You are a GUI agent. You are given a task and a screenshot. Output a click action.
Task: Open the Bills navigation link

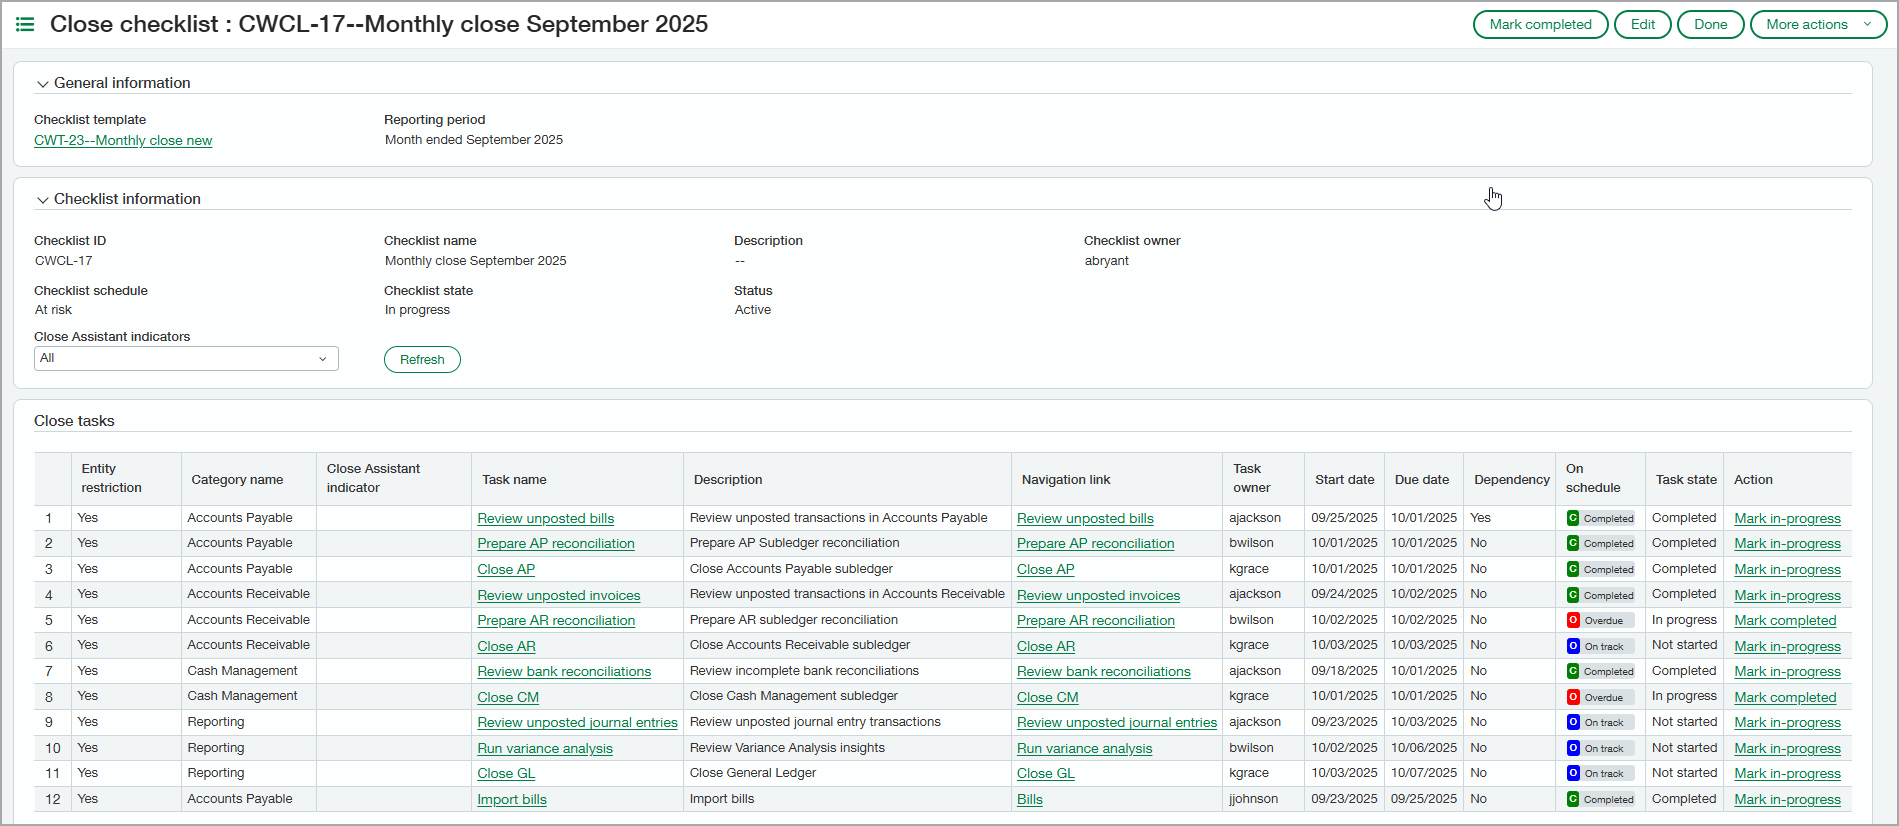point(1029,799)
